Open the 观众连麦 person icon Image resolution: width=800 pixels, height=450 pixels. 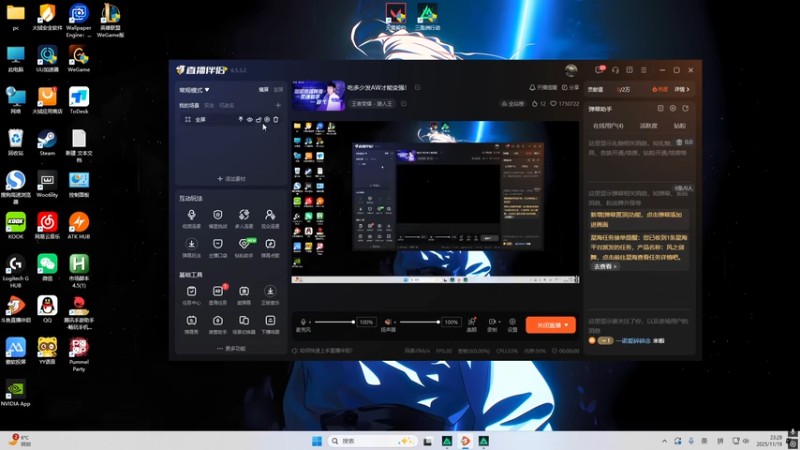tap(270, 215)
